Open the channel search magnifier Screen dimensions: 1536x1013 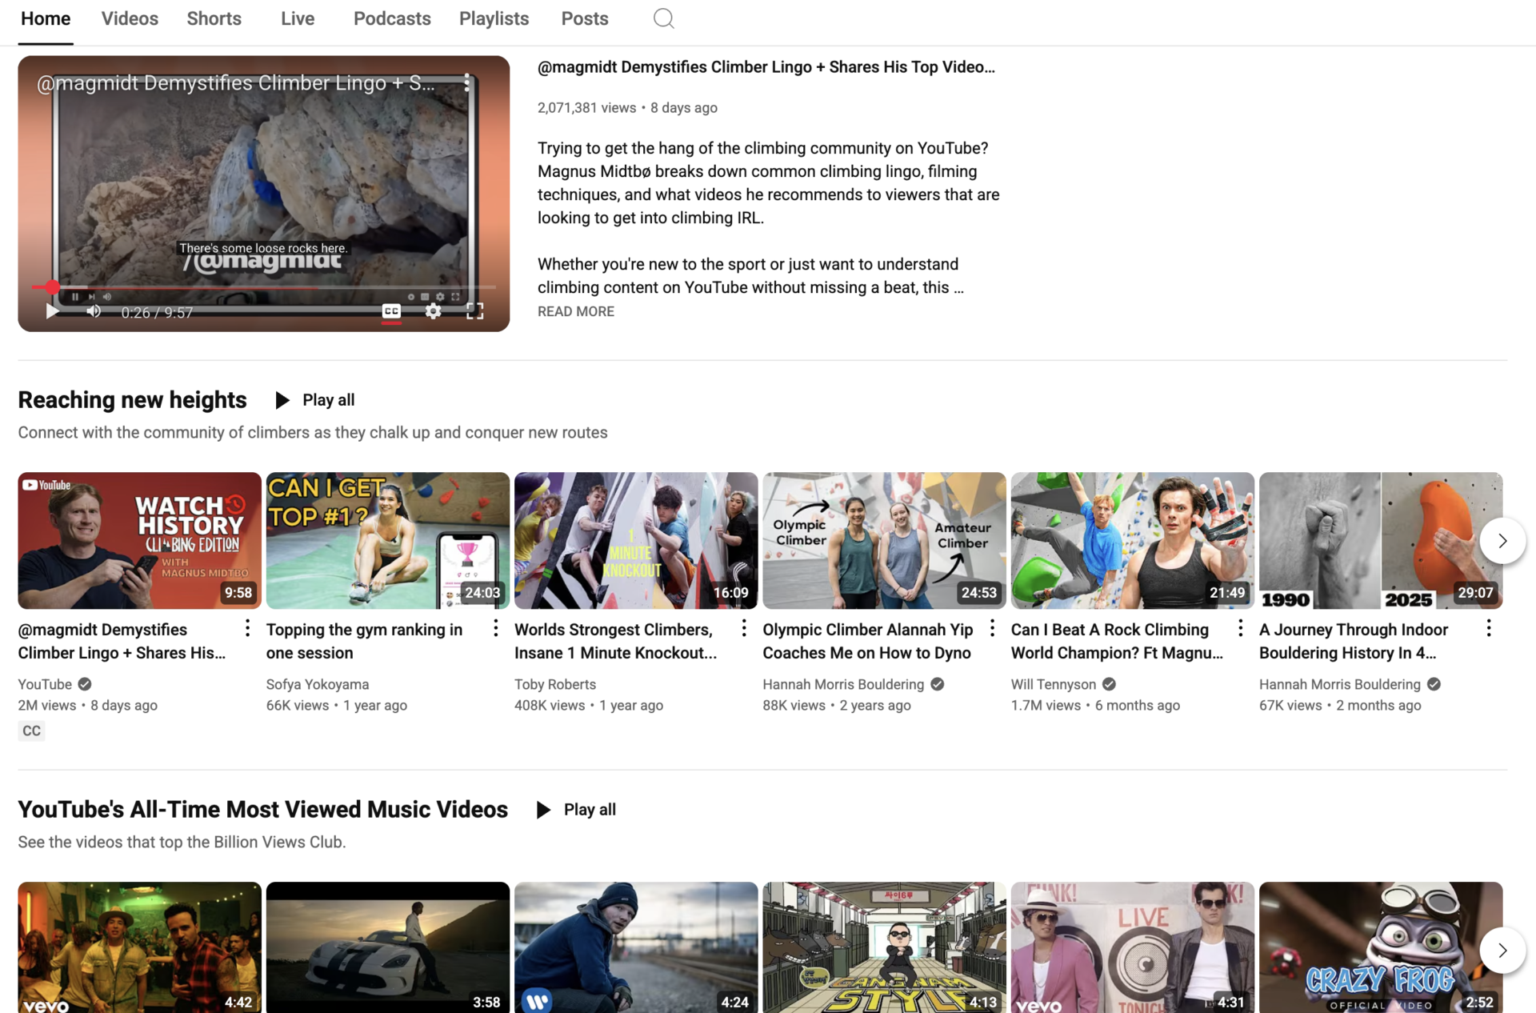[663, 18]
